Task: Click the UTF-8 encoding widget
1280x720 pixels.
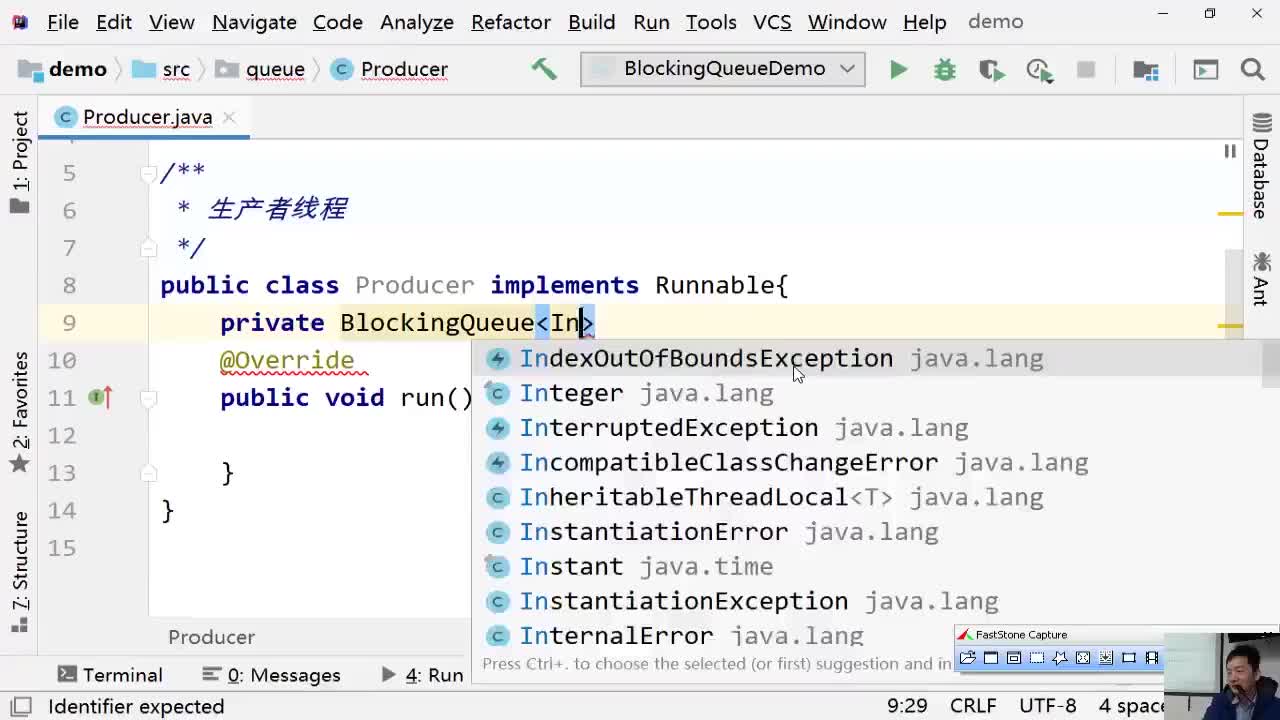Action: click(1047, 706)
